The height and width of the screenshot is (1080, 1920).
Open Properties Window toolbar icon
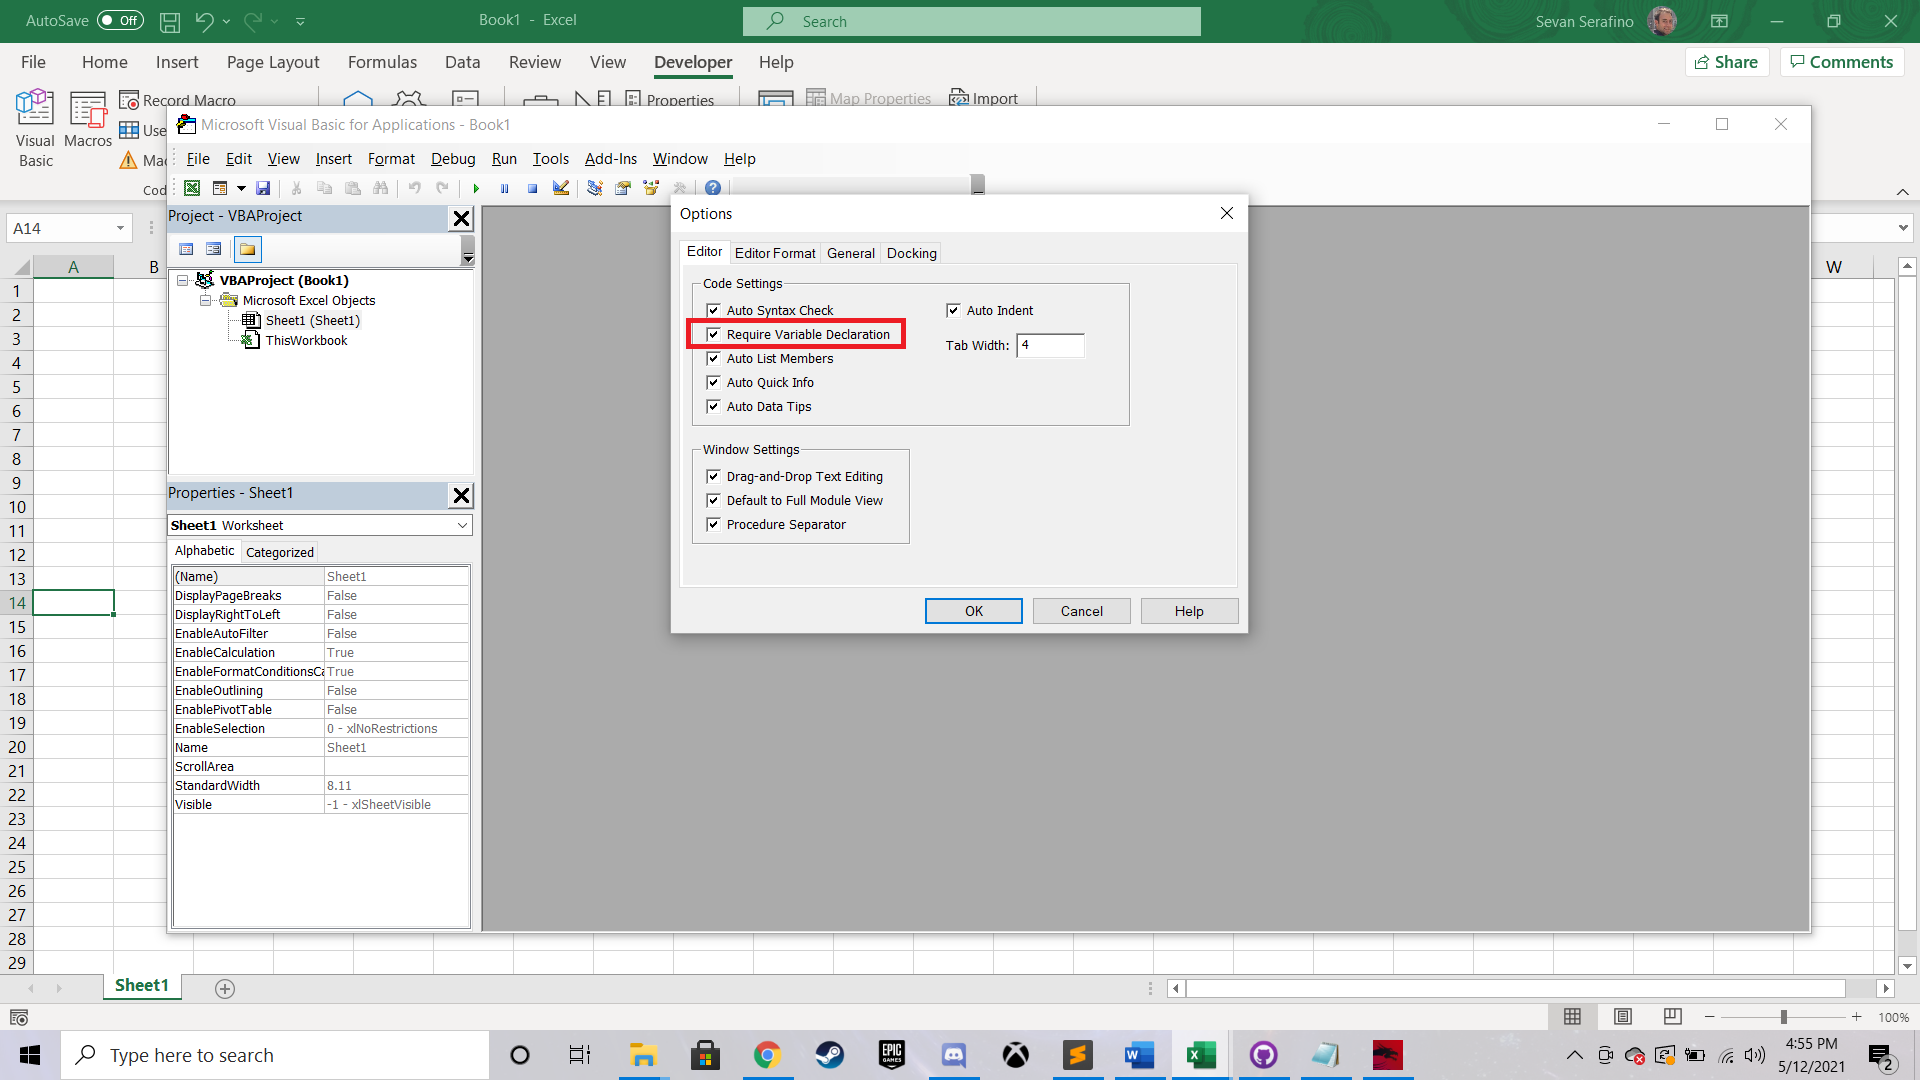[623, 188]
